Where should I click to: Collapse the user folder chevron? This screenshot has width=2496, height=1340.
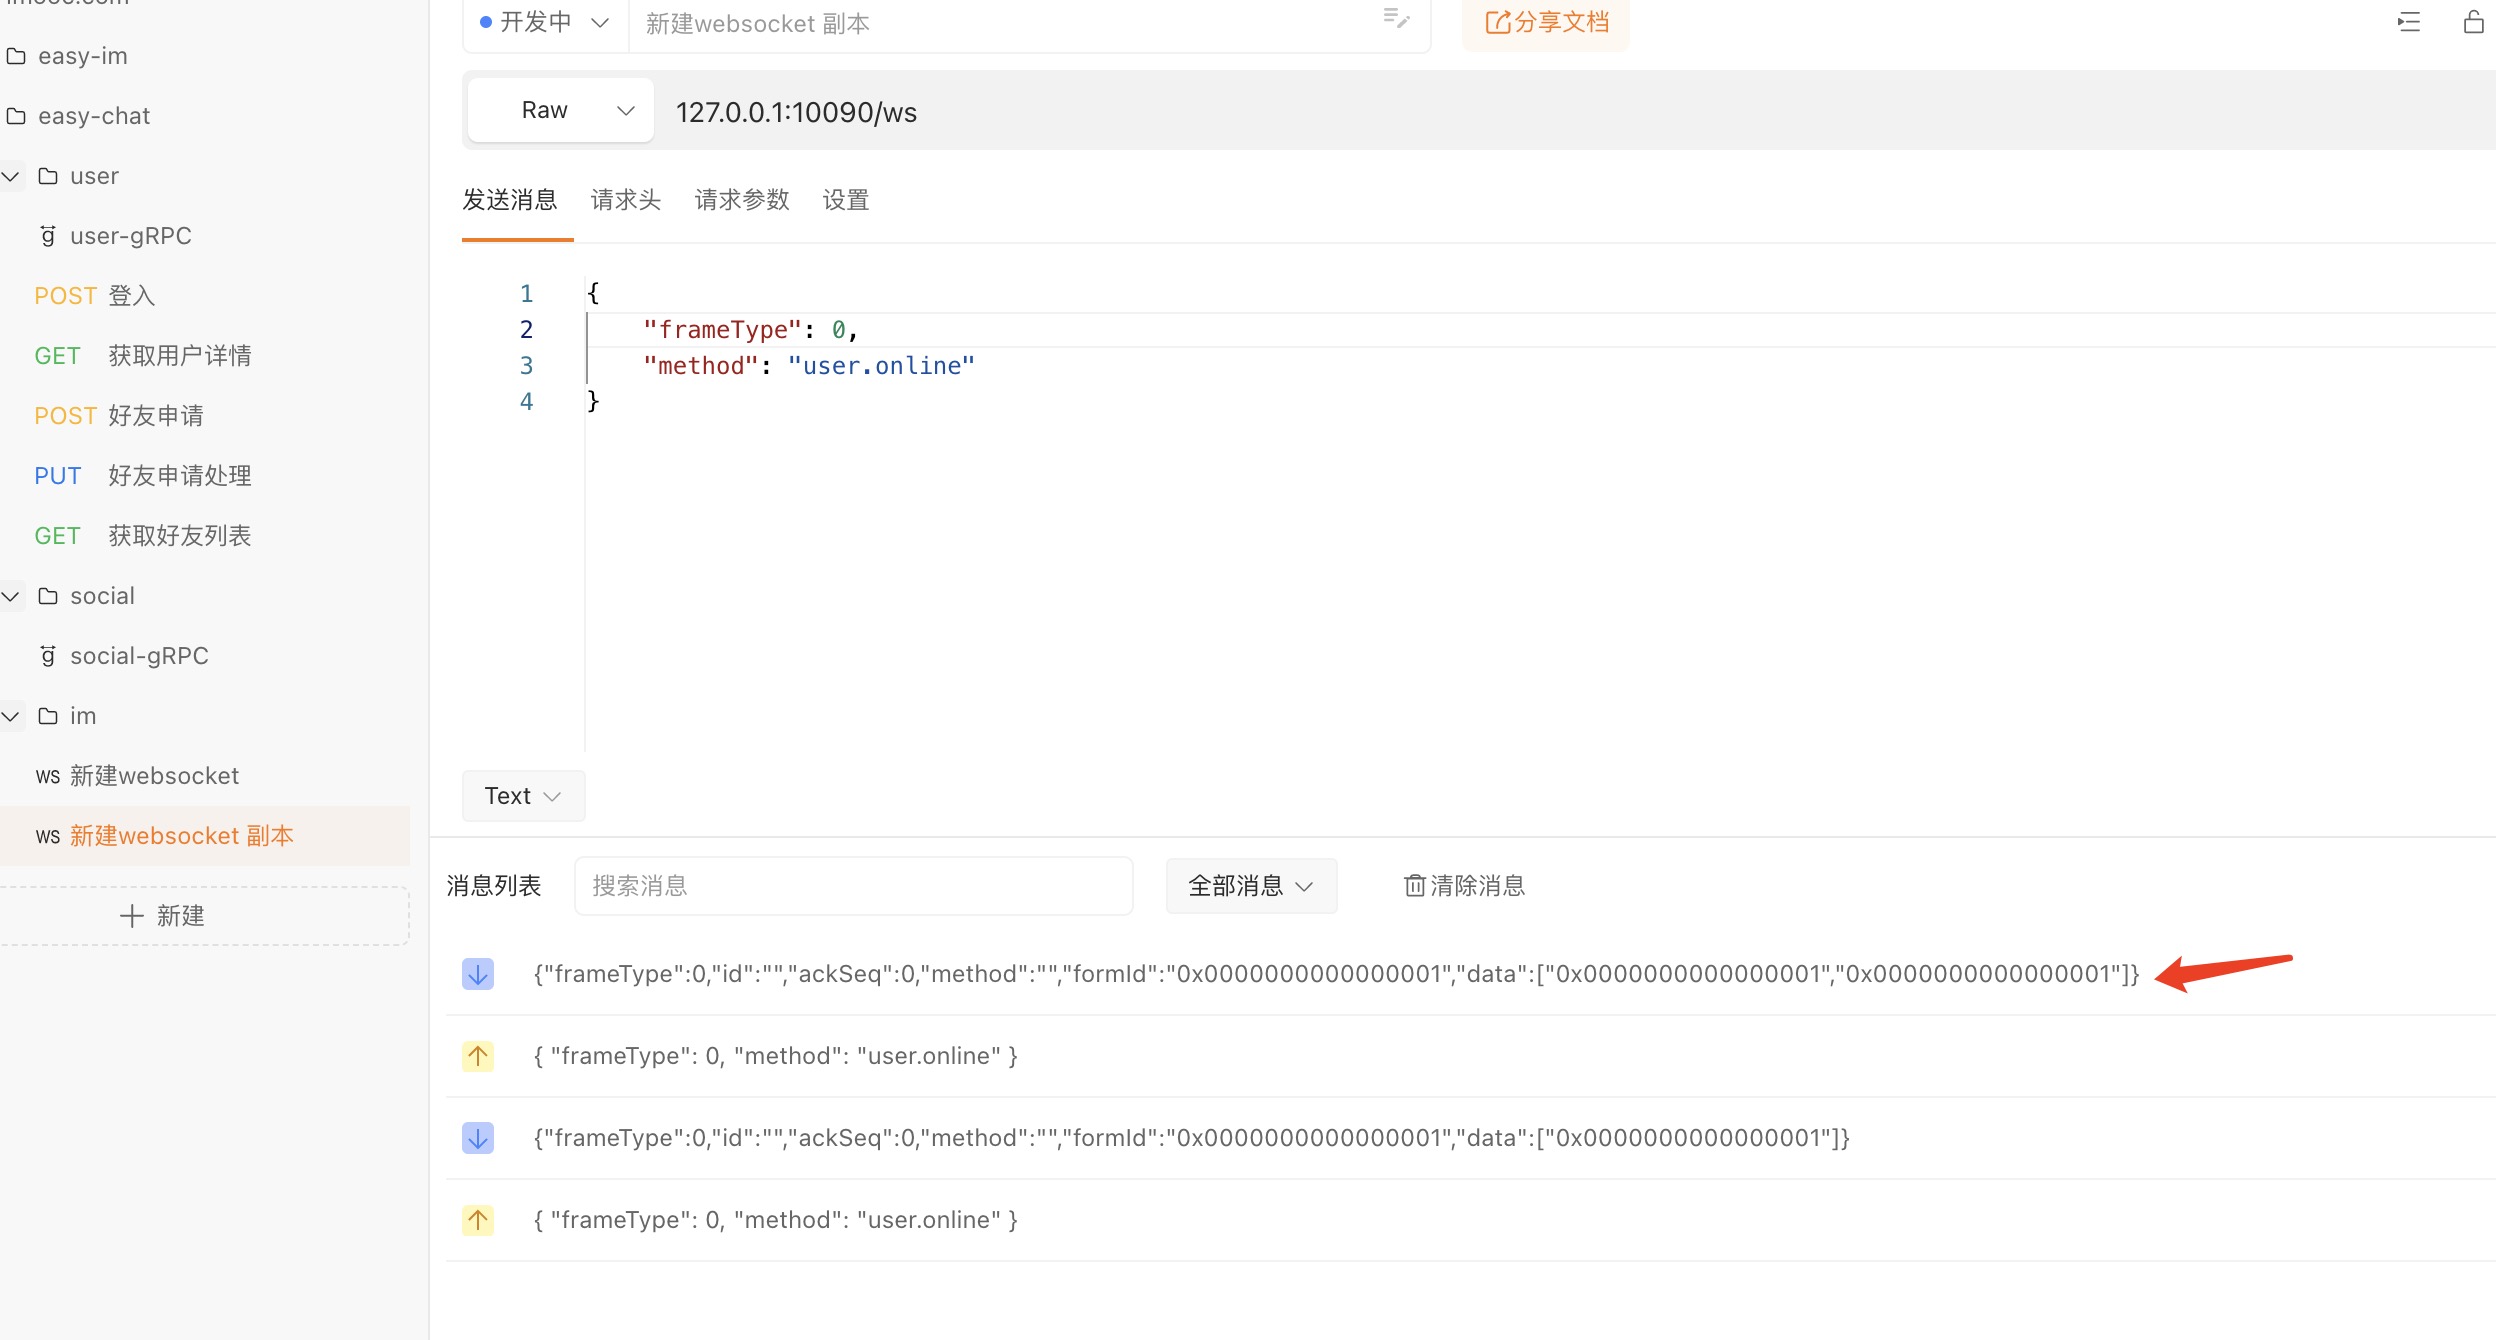point(12,176)
